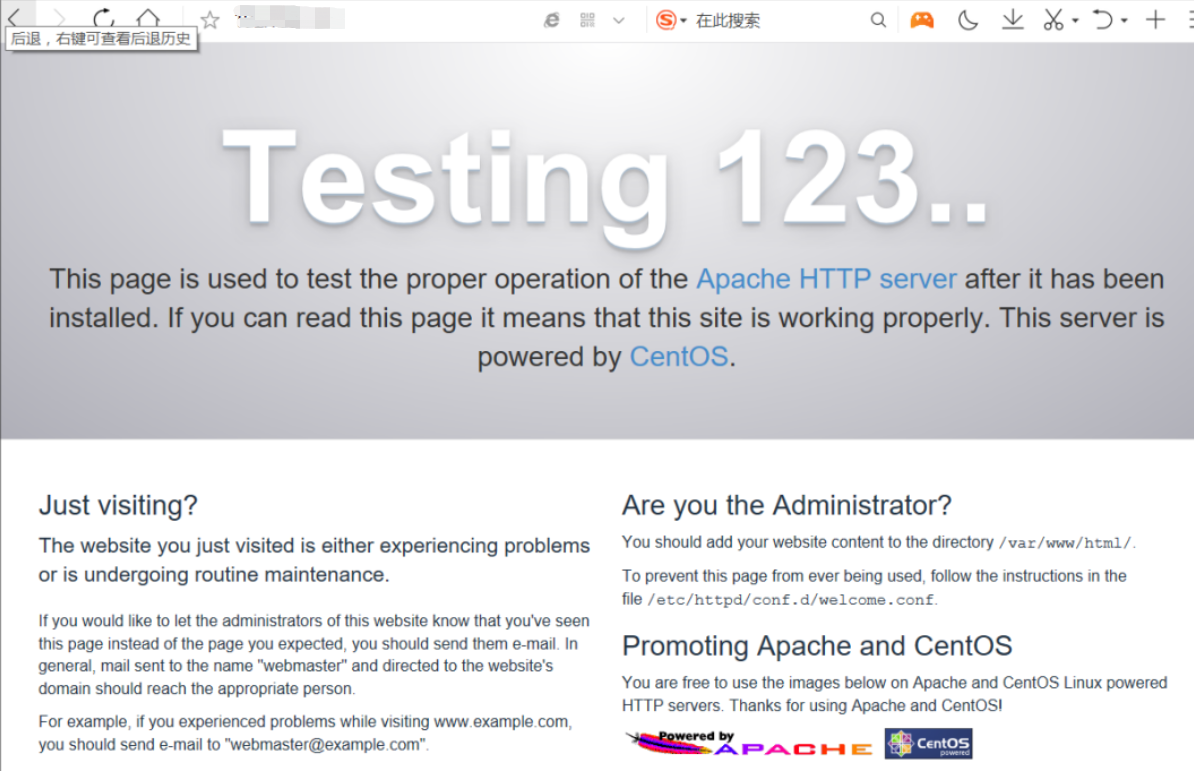
Task: Show the page QR code icon
Action: tap(587, 21)
